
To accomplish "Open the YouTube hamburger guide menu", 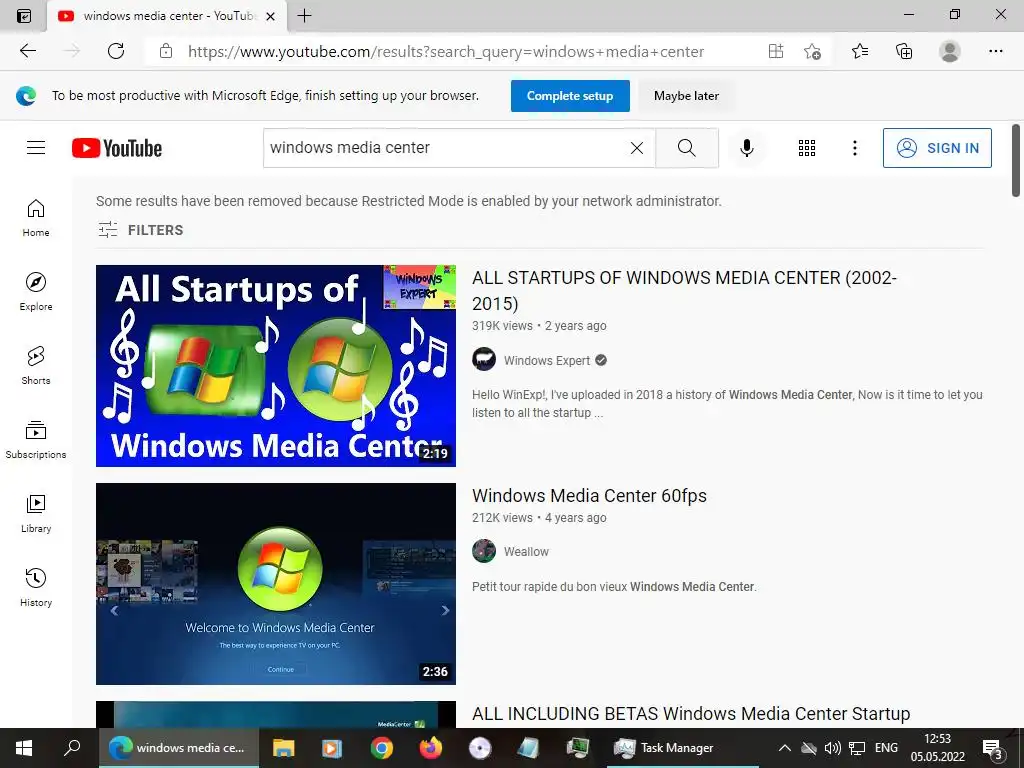I will (36, 148).
